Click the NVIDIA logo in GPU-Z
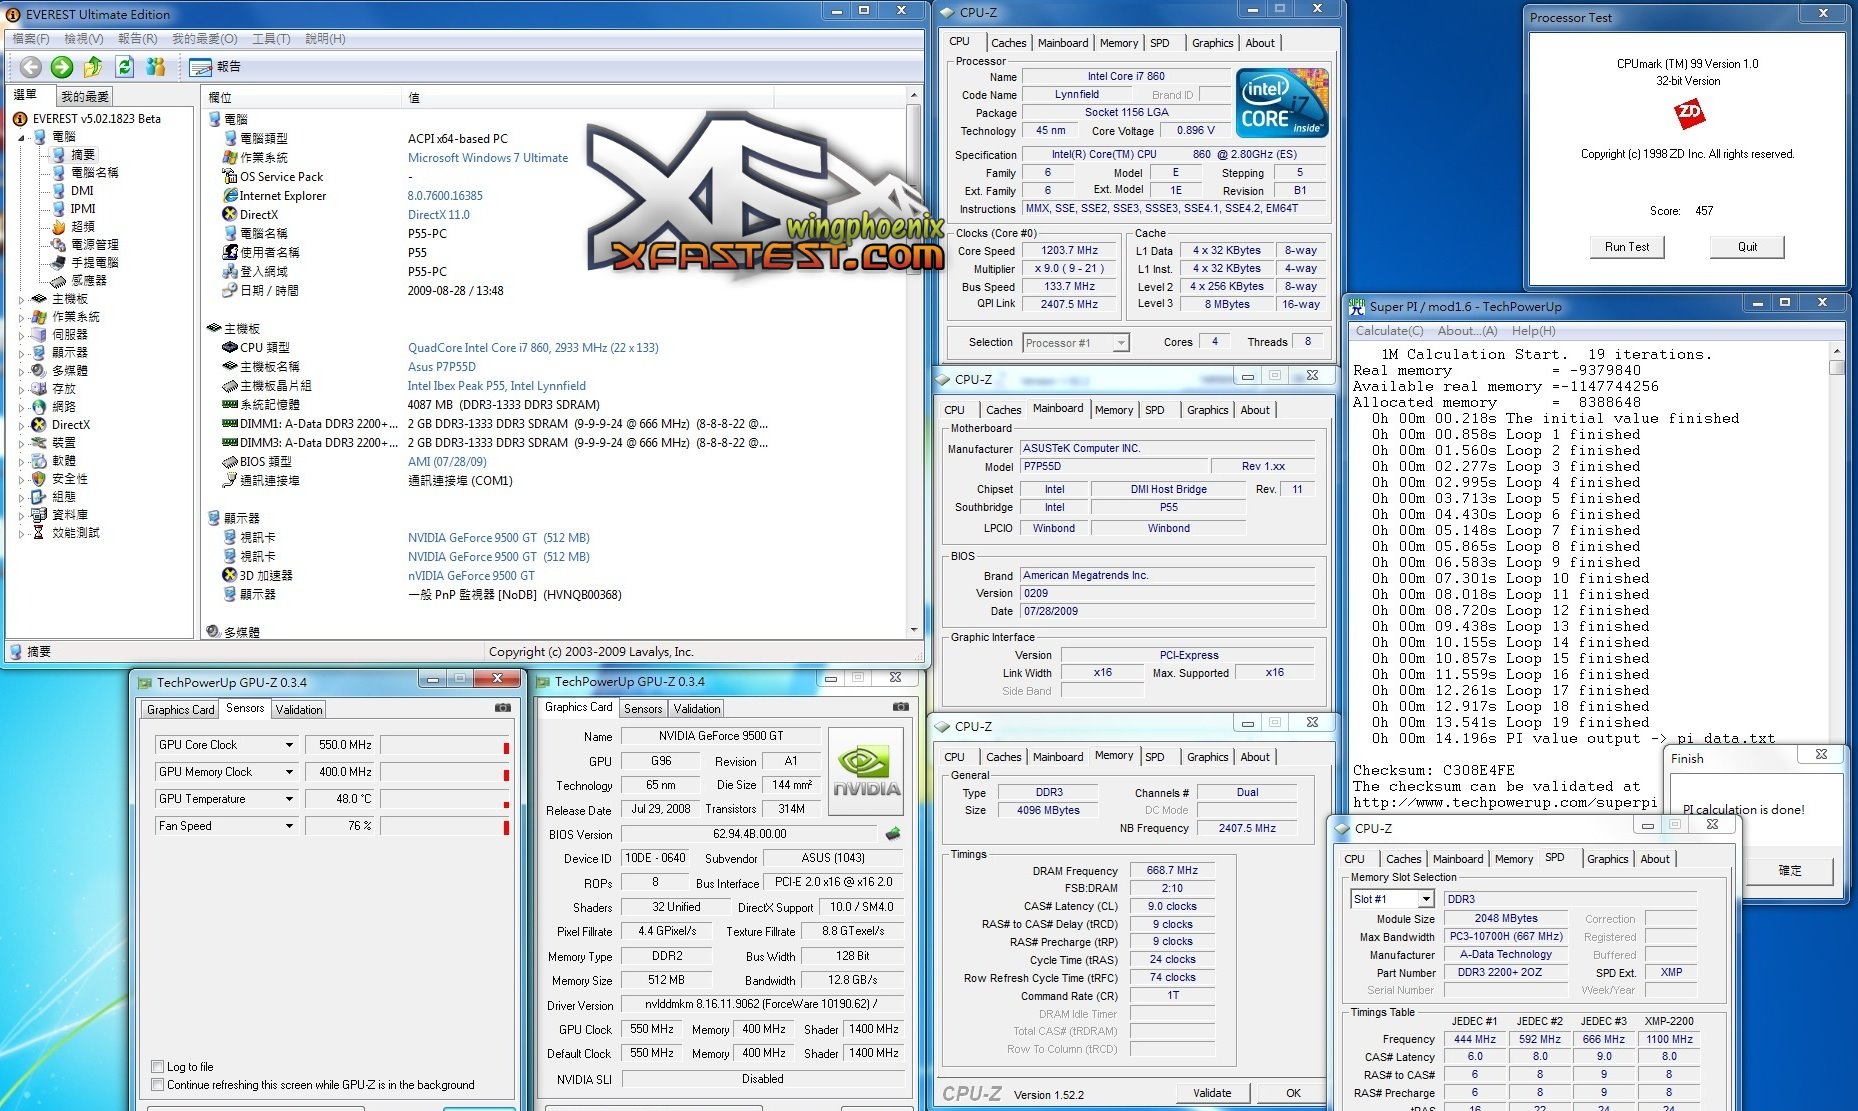 (x=866, y=772)
